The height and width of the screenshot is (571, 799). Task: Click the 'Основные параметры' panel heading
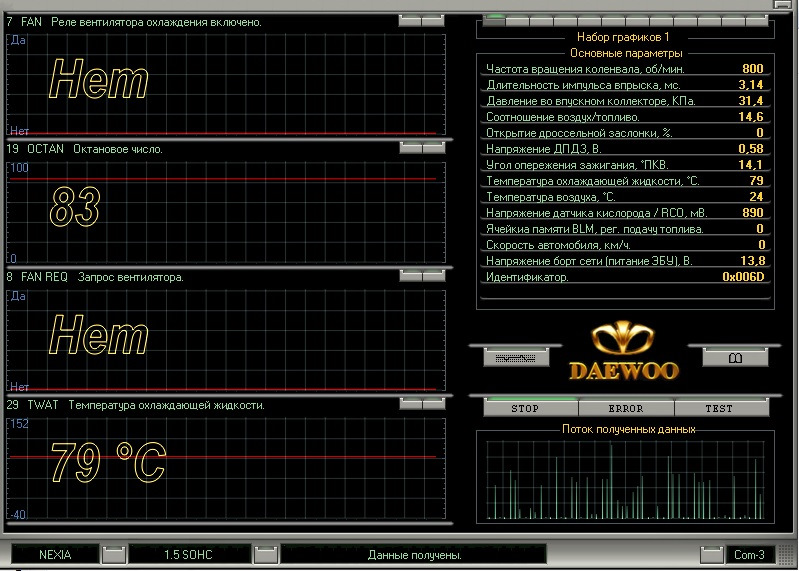click(626, 53)
